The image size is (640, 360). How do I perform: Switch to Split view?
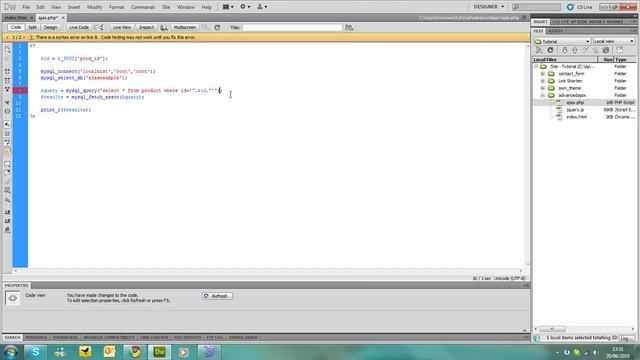pos(32,27)
